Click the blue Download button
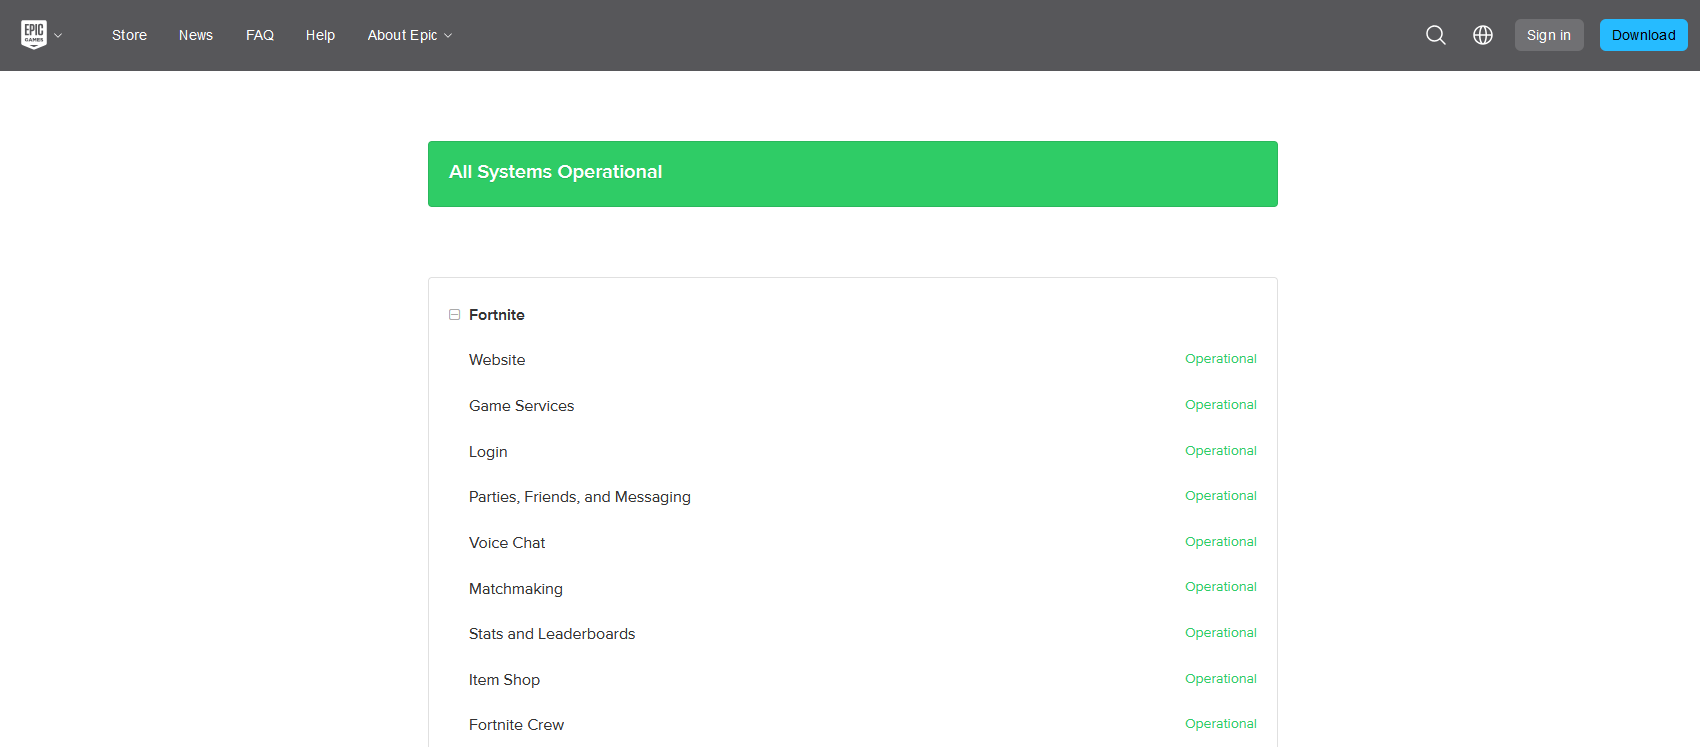Image resolution: width=1700 pixels, height=747 pixels. [x=1644, y=35]
